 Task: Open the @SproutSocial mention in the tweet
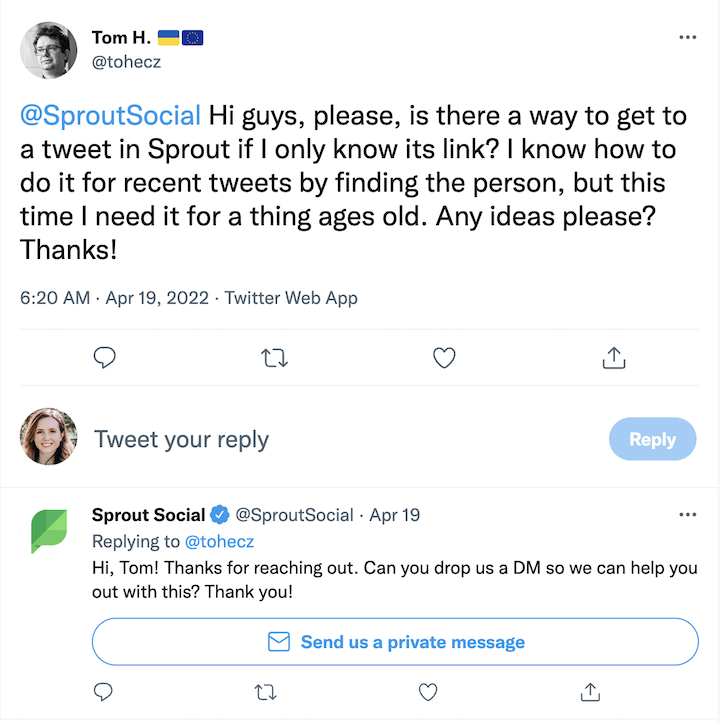111,116
